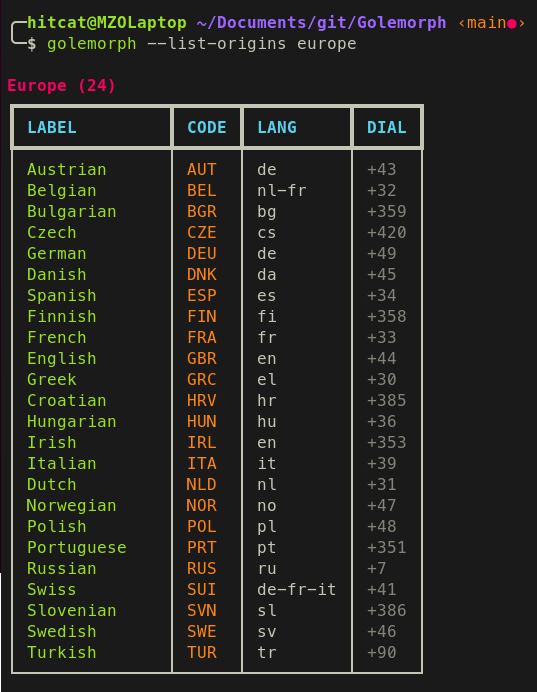The image size is (537, 692).
Task: Select the 'English' label
Action: (x=62, y=359)
